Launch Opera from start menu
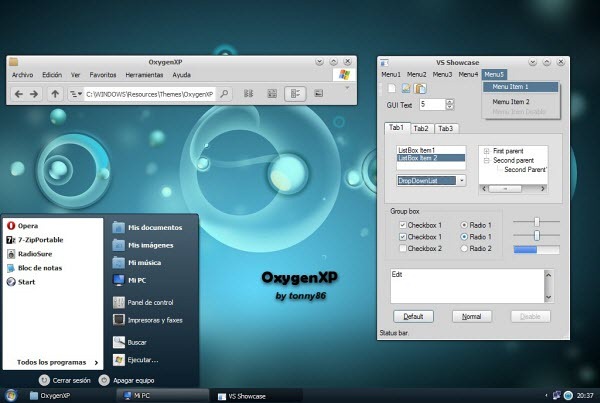 click(22, 226)
